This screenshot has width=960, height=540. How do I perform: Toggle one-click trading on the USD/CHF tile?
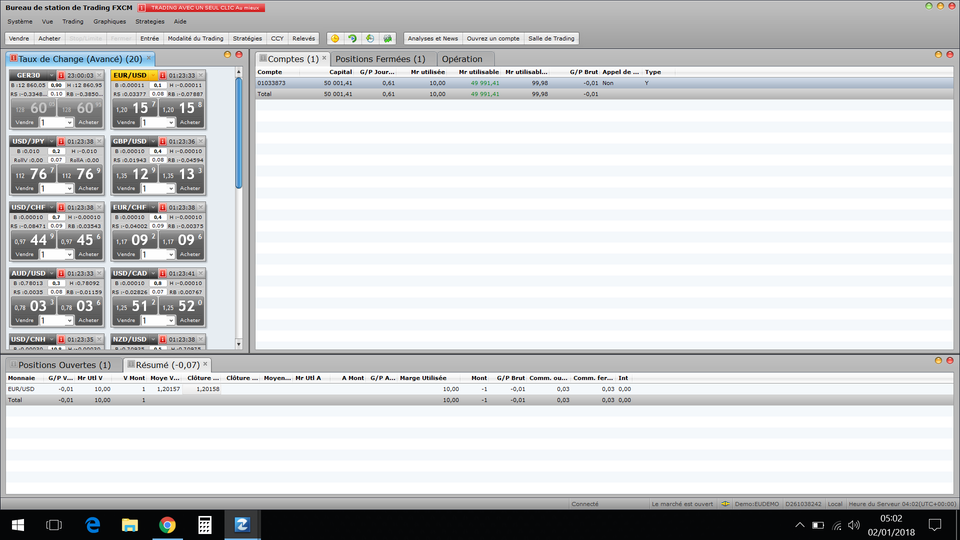61,208
